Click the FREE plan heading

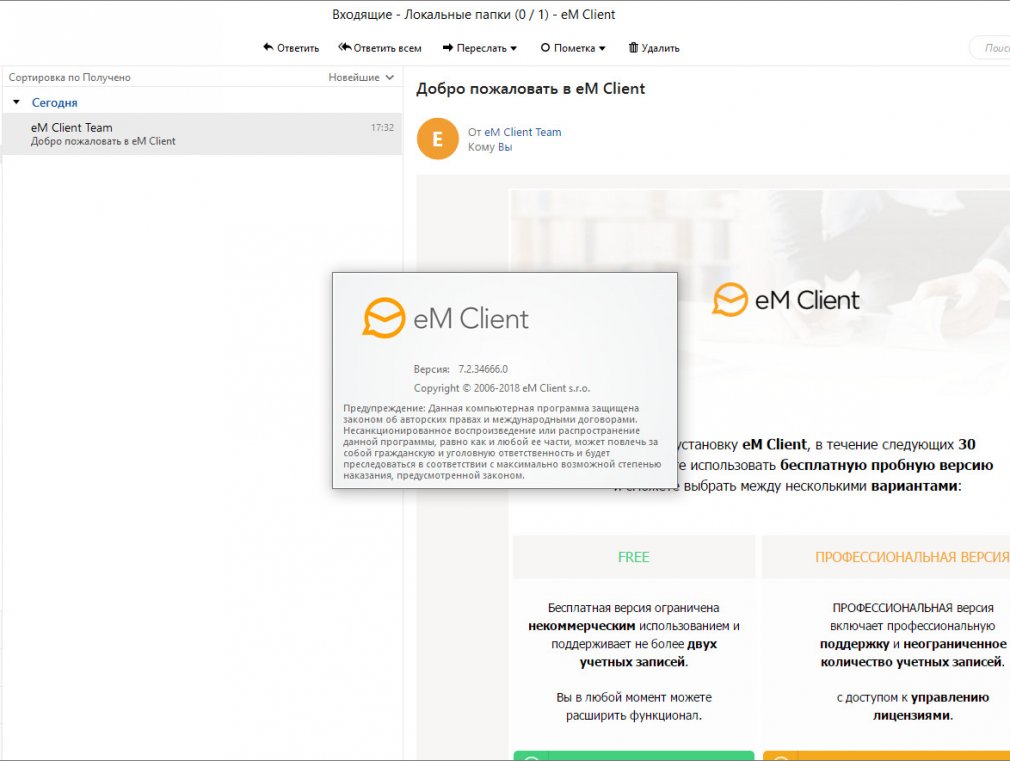[x=633, y=557]
